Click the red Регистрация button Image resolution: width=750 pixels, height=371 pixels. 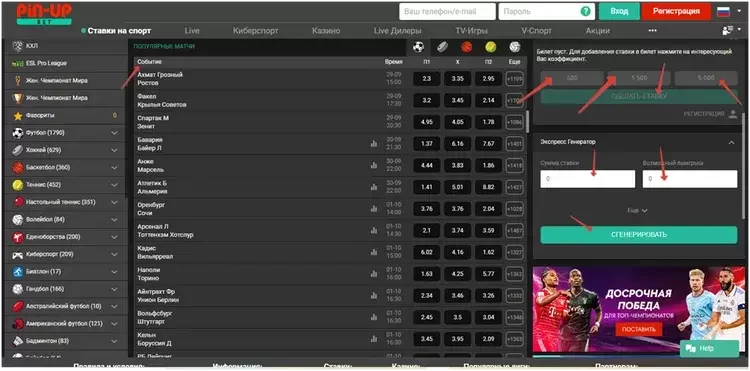[x=676, y=11]
